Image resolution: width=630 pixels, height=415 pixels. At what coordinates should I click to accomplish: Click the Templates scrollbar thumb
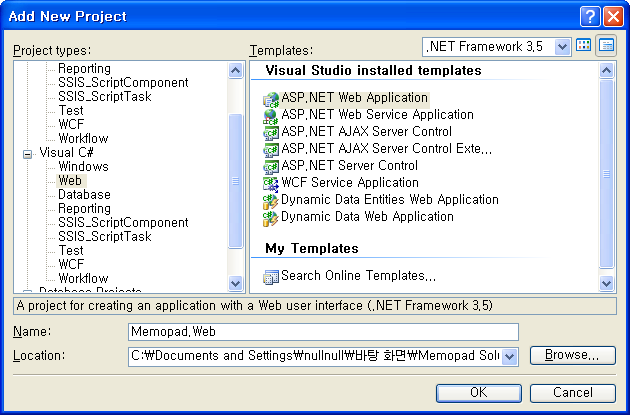606,174
